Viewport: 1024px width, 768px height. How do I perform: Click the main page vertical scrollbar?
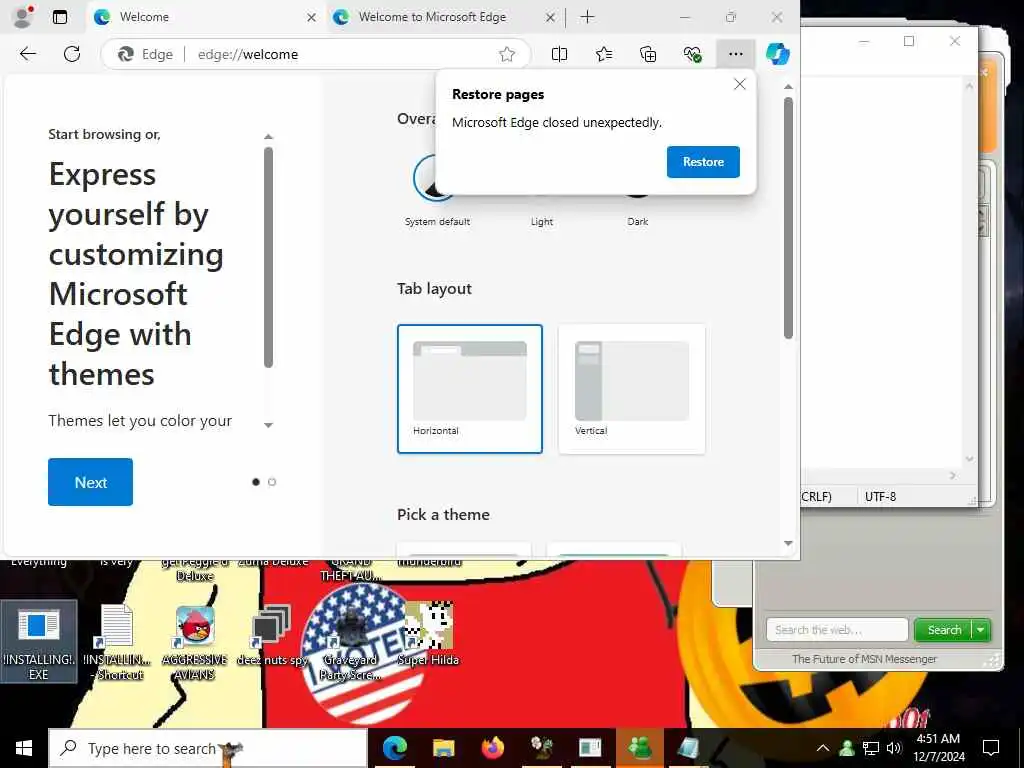788,218
